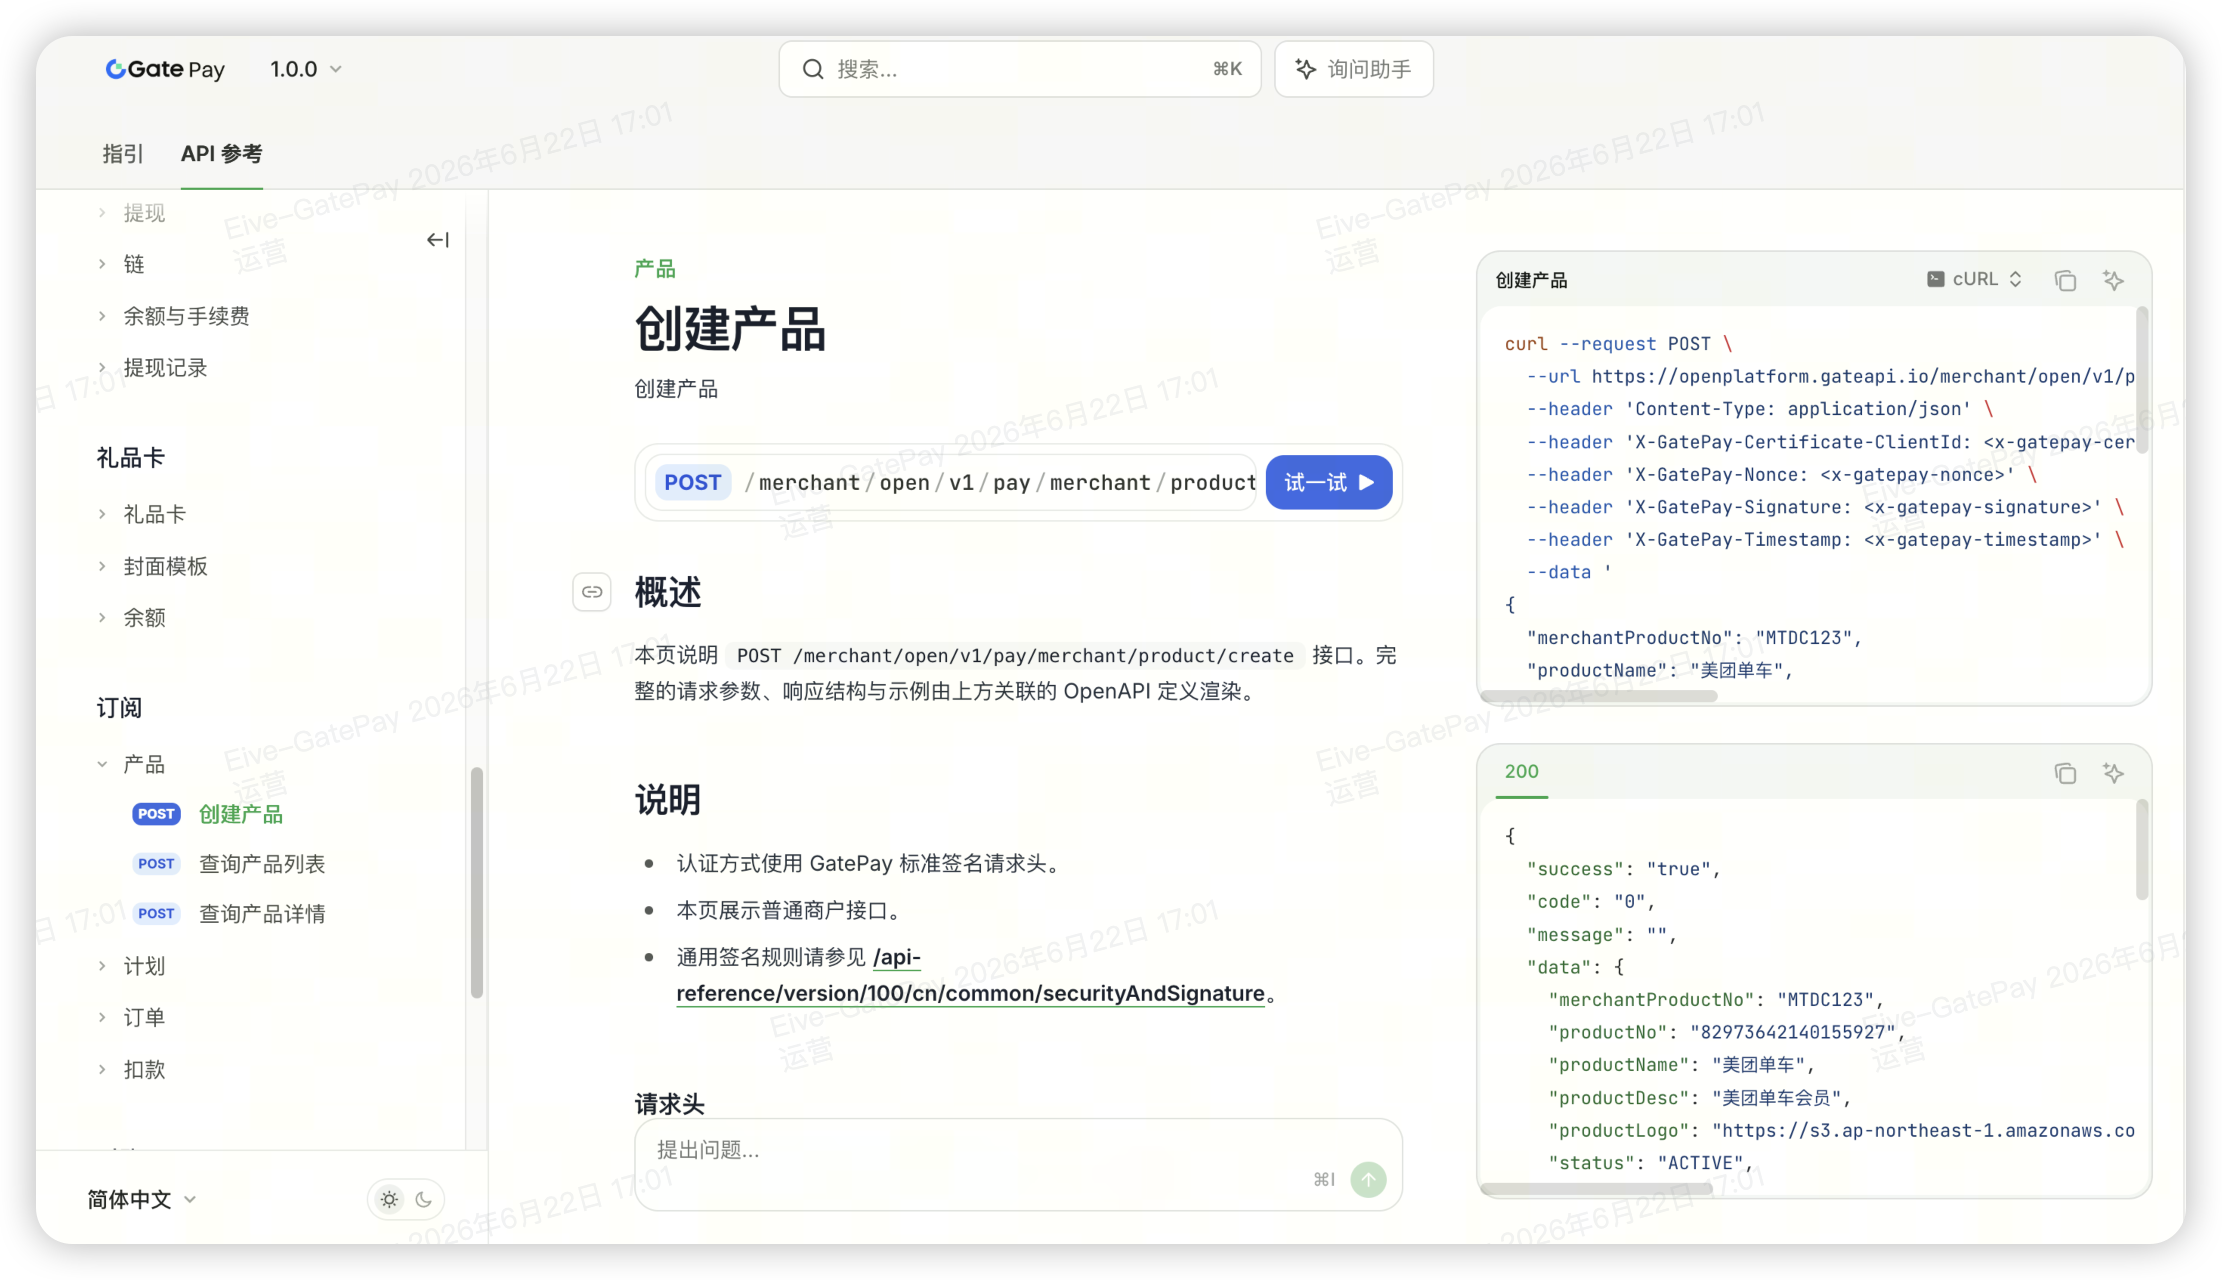Image resolution: width=2222 pixels, height=1280 pixels.
Task: Click the 试一试 try-it button
Action: click(x=1329, y=483)
